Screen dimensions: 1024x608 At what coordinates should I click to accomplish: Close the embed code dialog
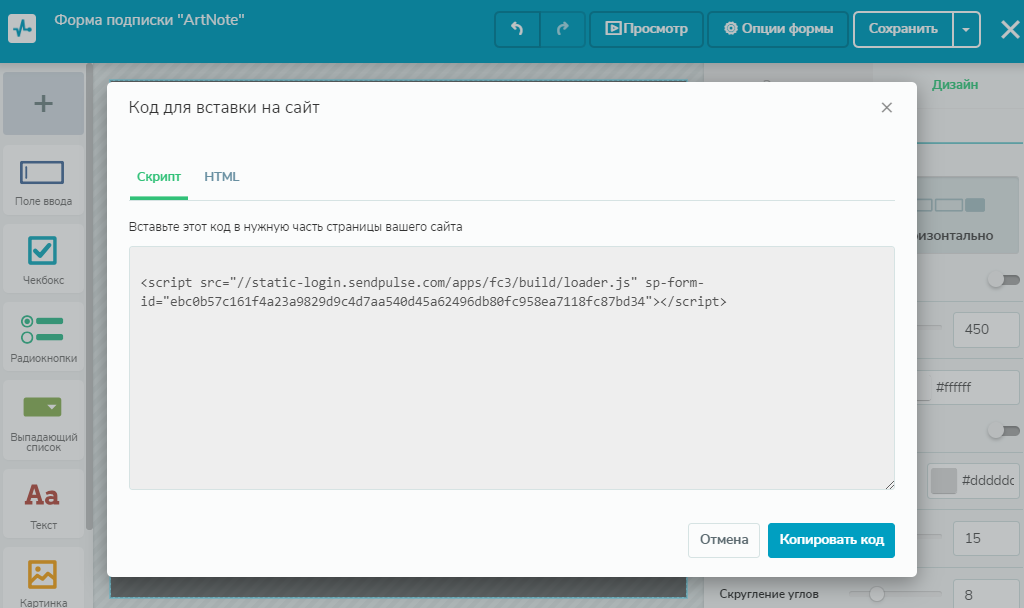[x=886, y=108]
